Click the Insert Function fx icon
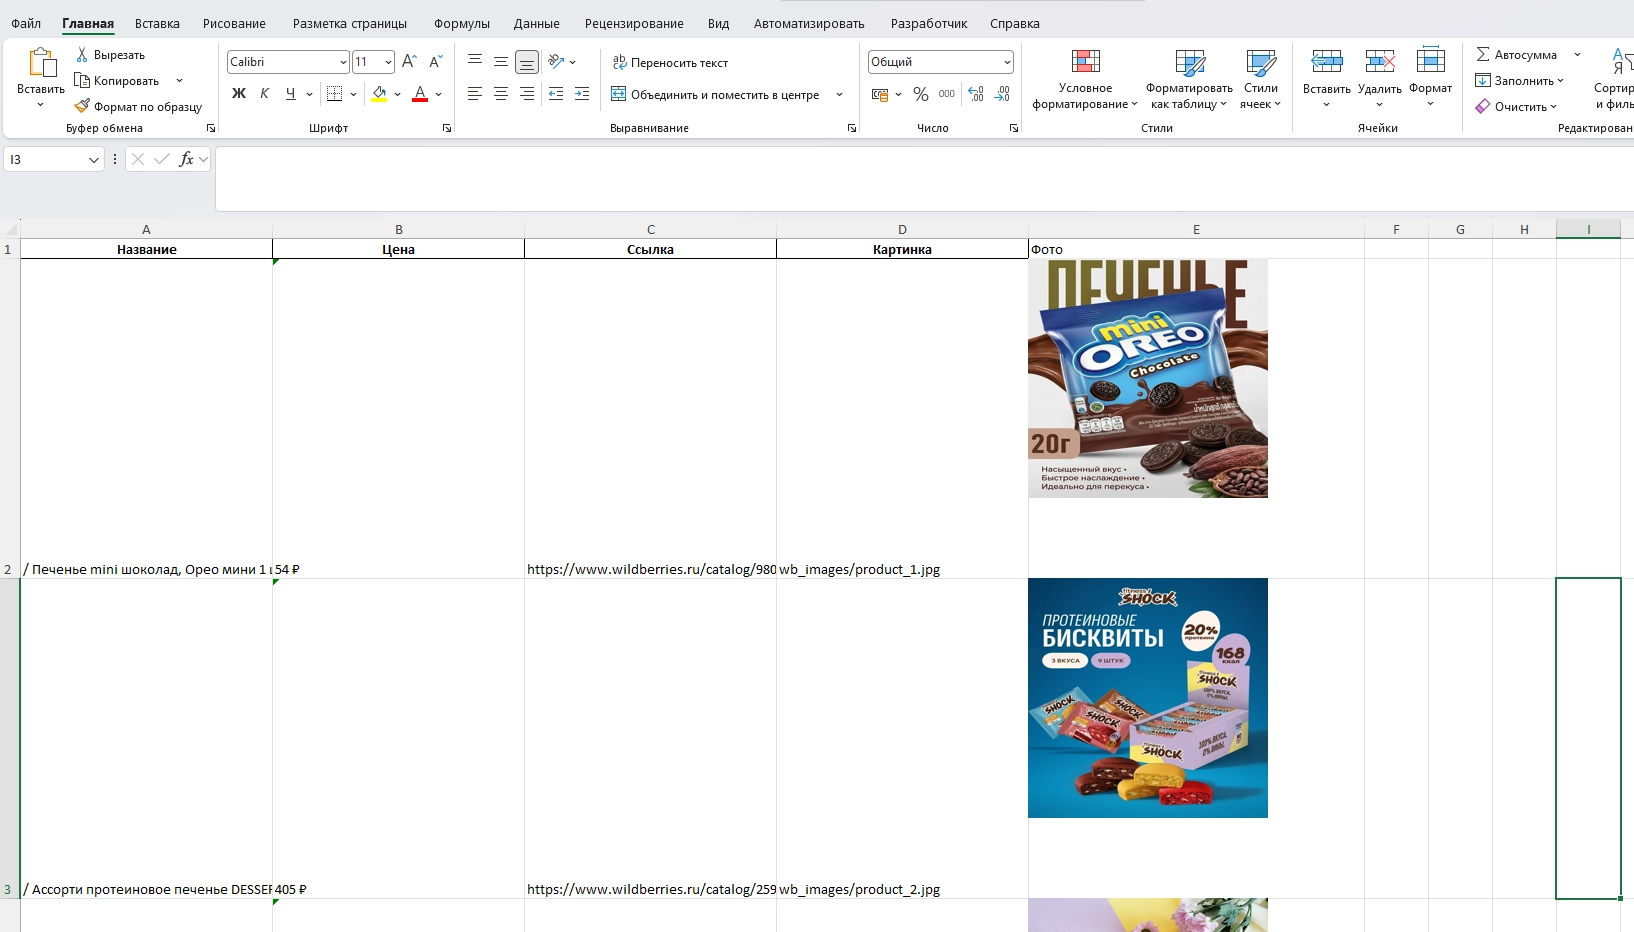 coord(186,159)
